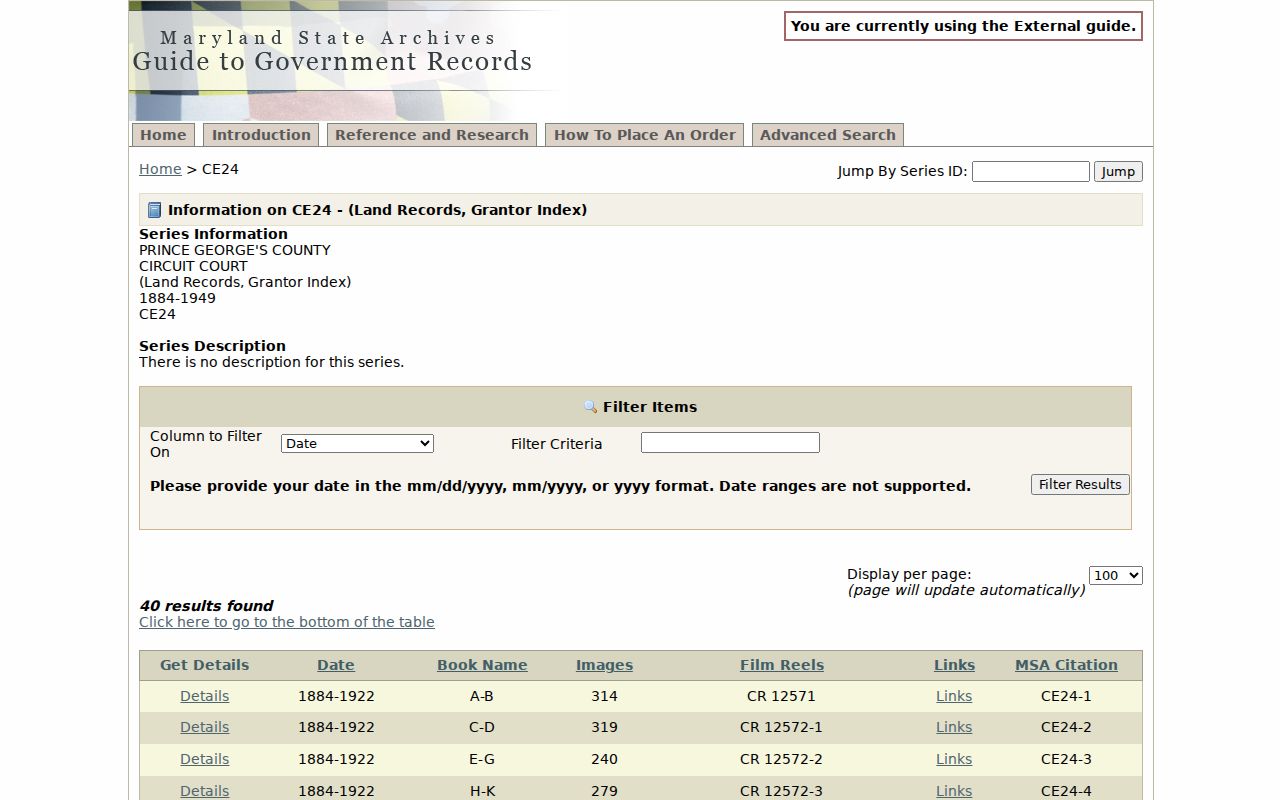
Task: Click the CR 12572-1 film reel cell
Action: (x=782, y=727)
